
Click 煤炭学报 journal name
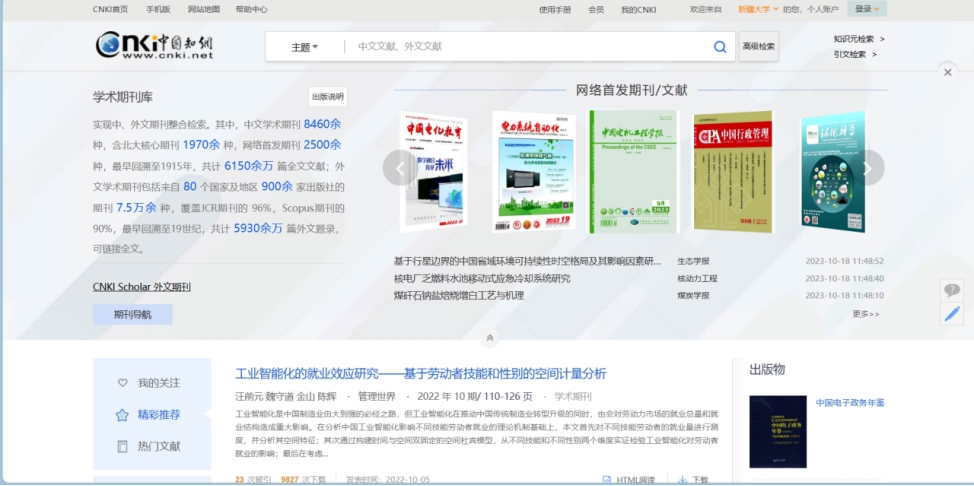pyautogui.click(x=693, y=295)
